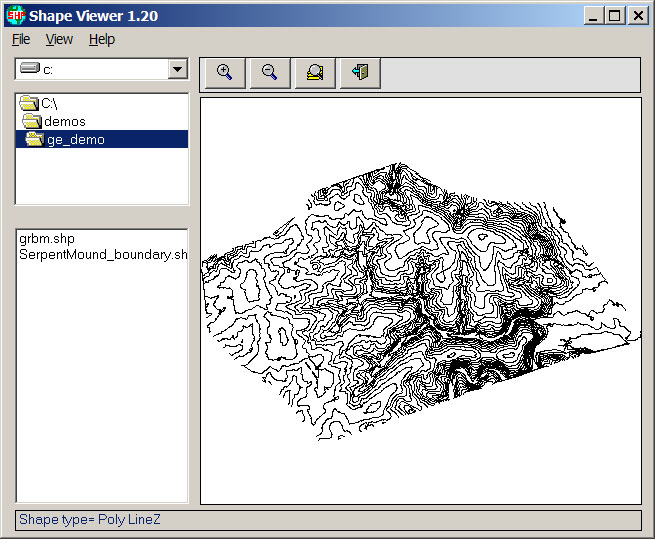Click the ge_demo open folder icon
655x539 pixels.
(x=35, y=139)
